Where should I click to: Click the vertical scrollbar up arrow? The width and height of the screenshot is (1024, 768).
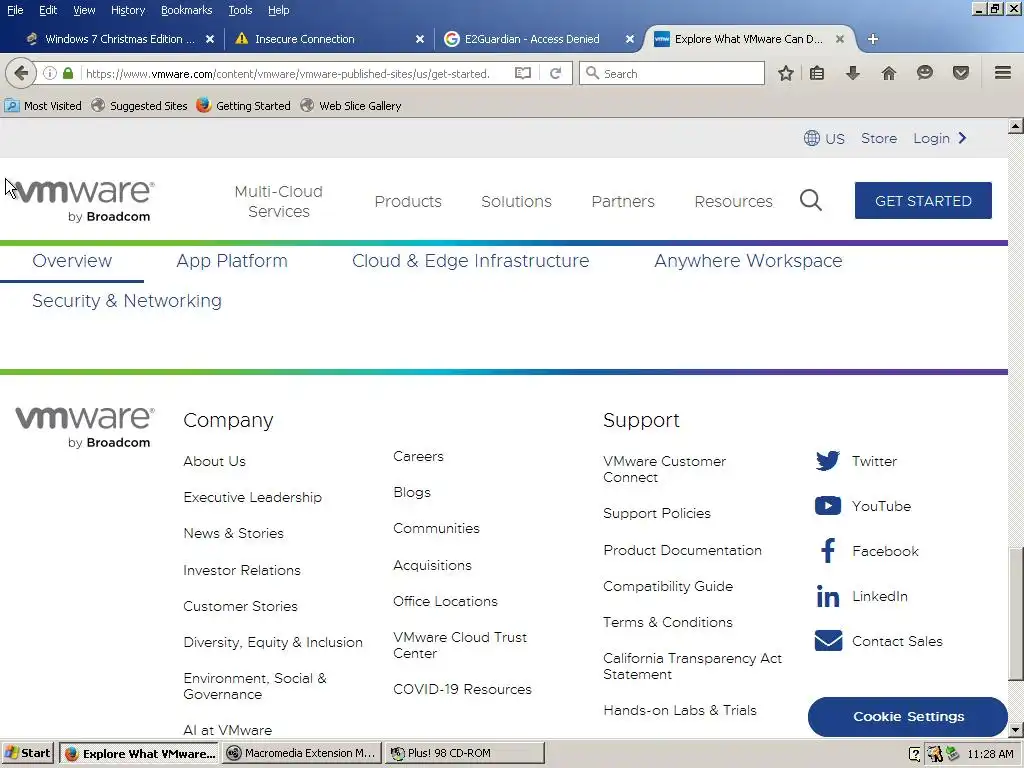1015,126
